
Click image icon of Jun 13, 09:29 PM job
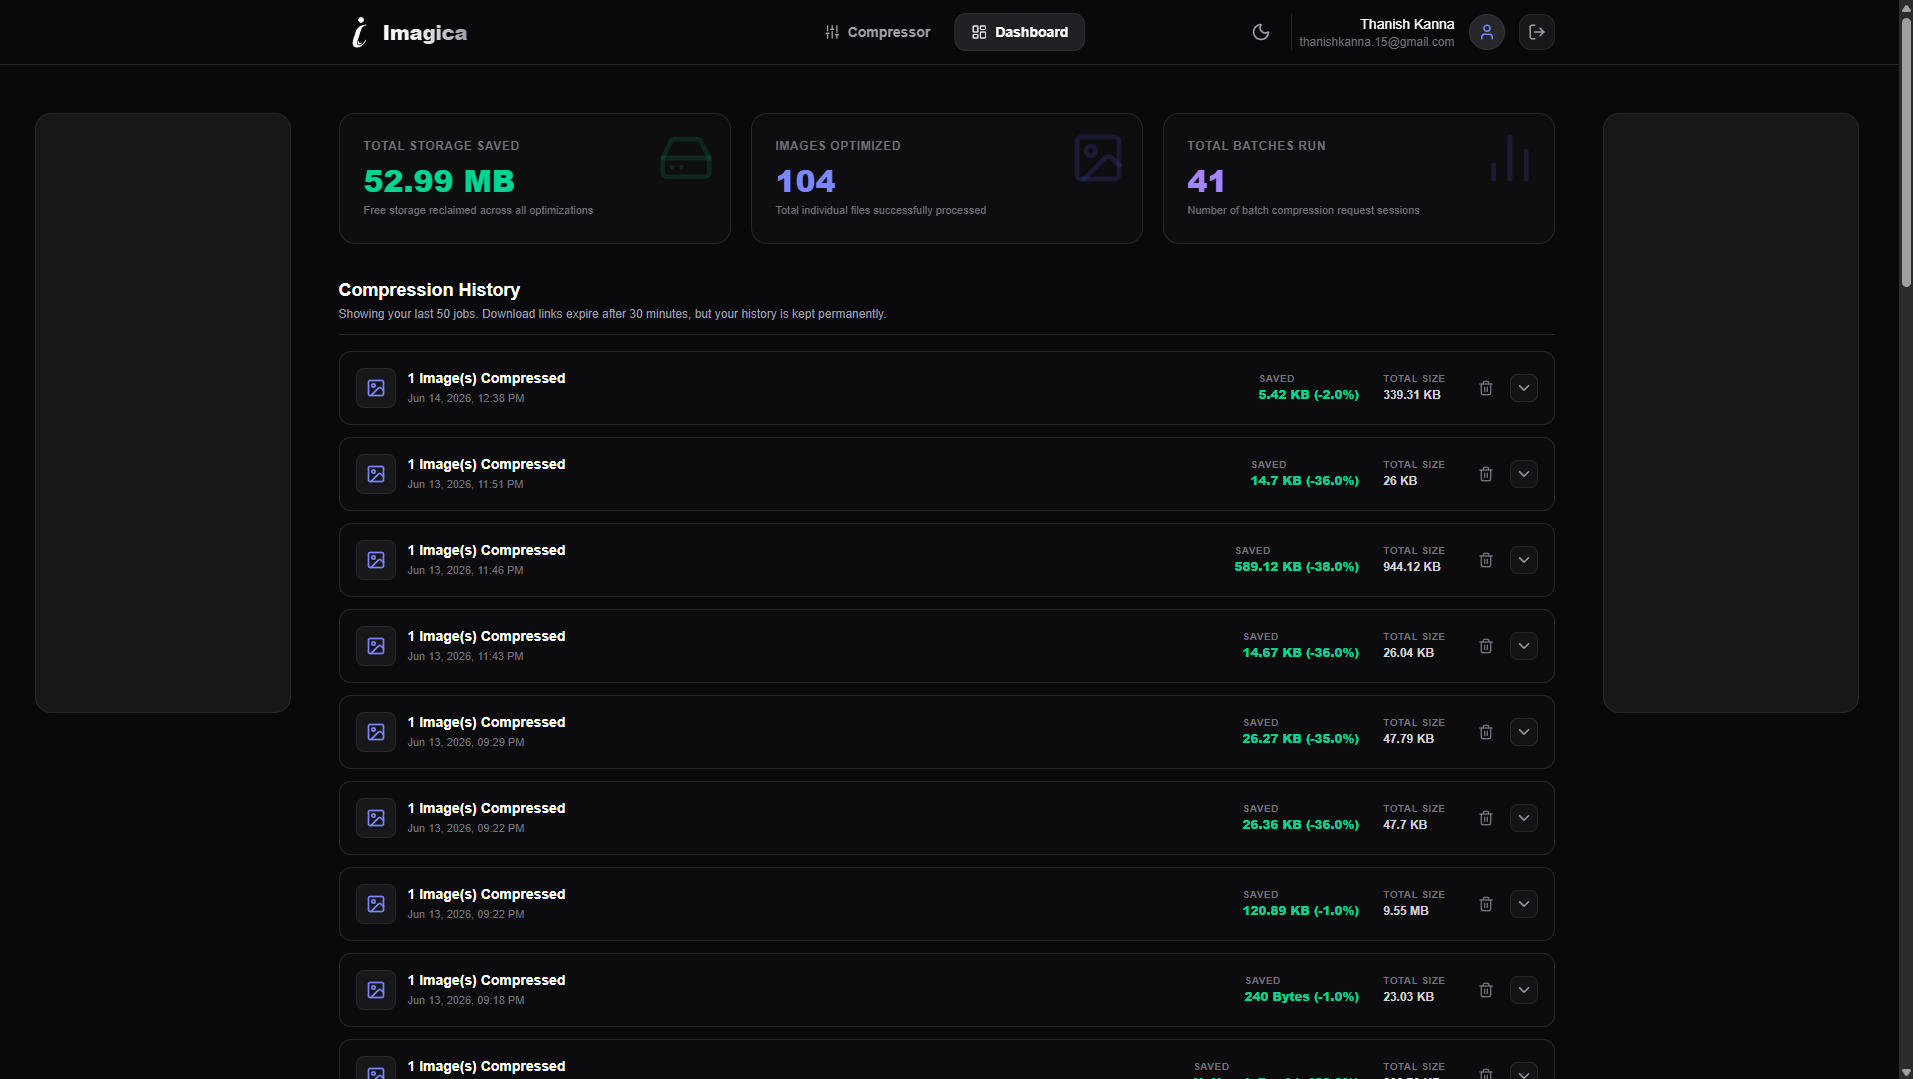(x=376, y=732)
